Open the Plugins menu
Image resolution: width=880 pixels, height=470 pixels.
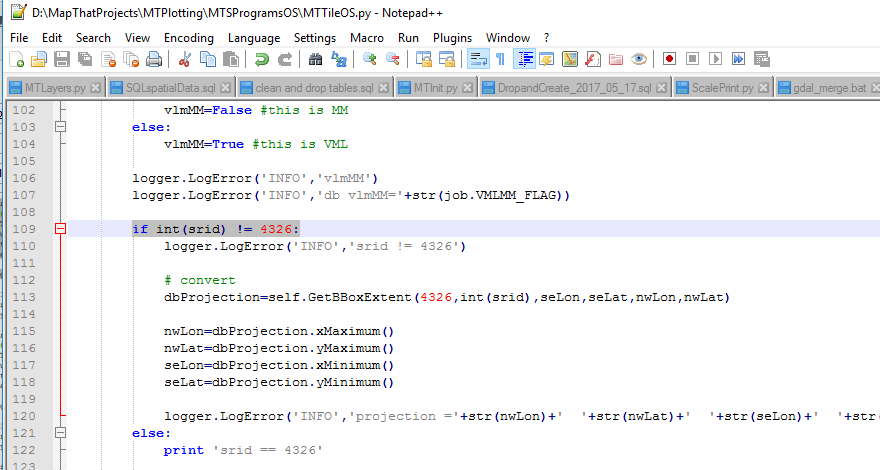click(x=452, y=38)
